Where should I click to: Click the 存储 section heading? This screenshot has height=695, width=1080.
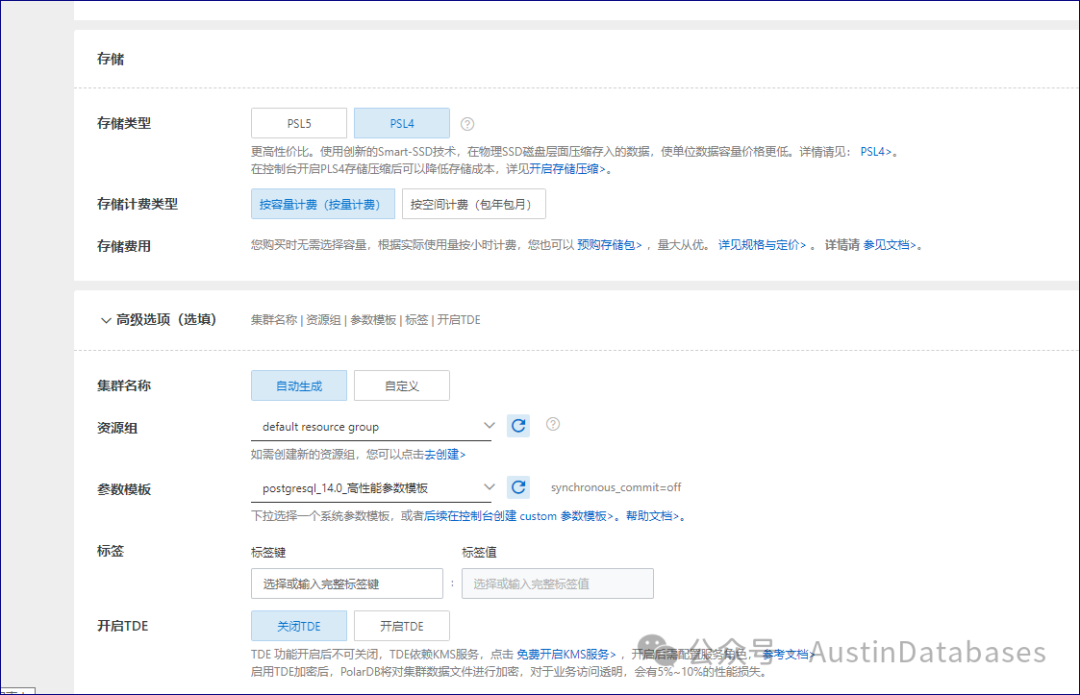(110, 59)
